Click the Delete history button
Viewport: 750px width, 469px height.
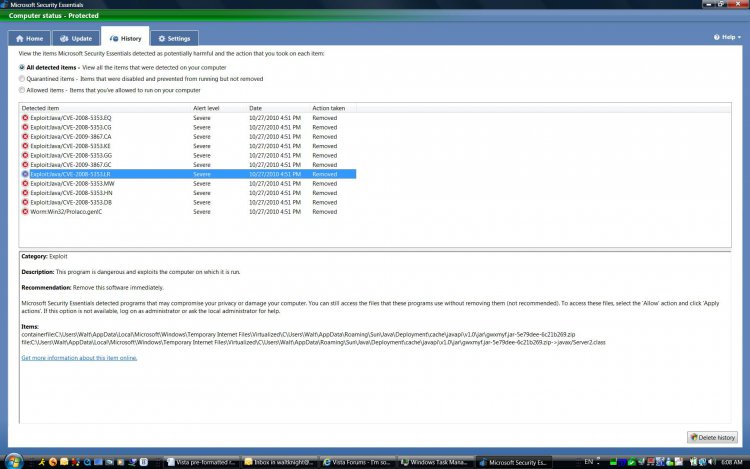click(712, 437)
